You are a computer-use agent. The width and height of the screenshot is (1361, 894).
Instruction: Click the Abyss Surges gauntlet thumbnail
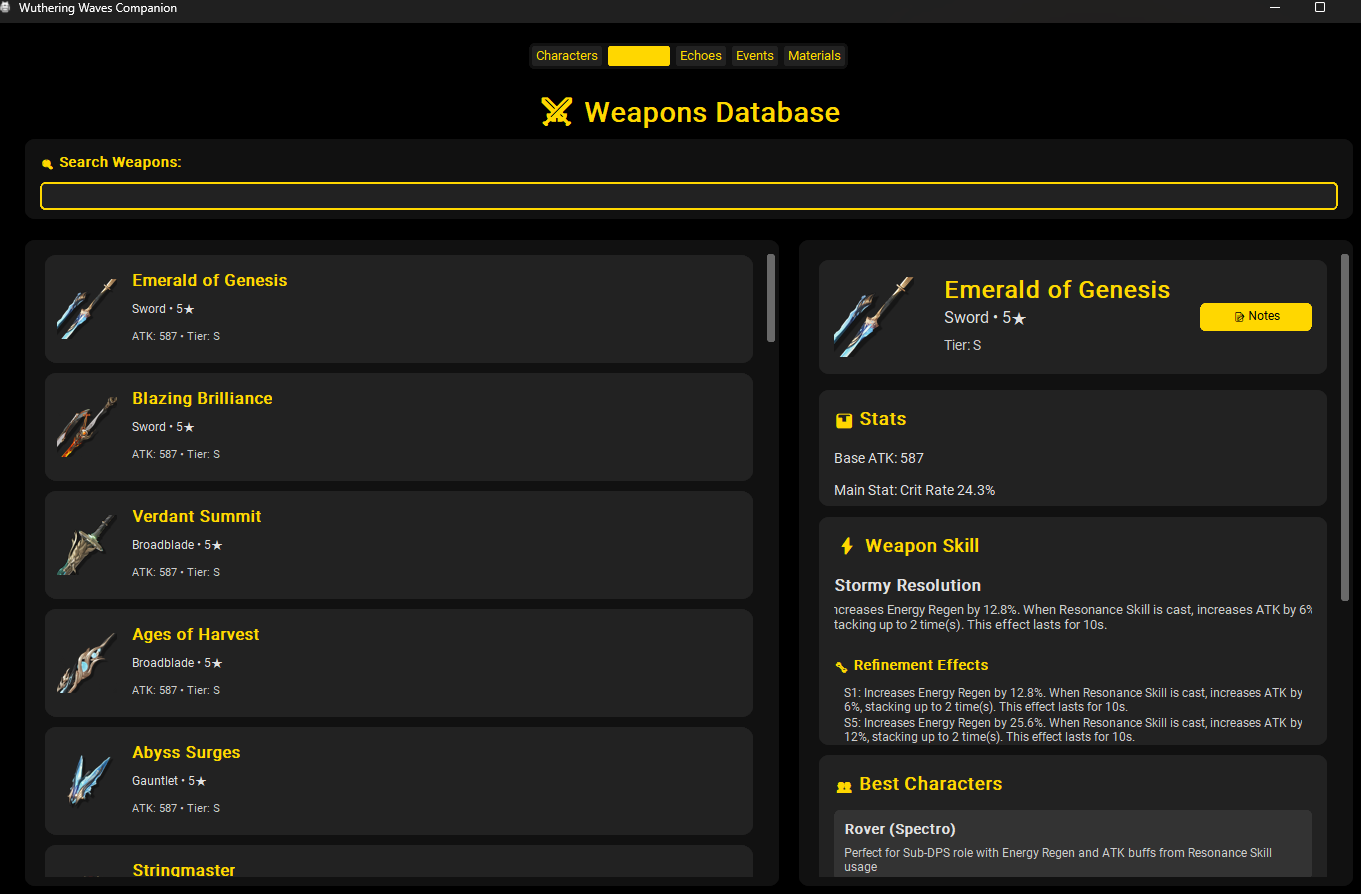tap(87, 781)
